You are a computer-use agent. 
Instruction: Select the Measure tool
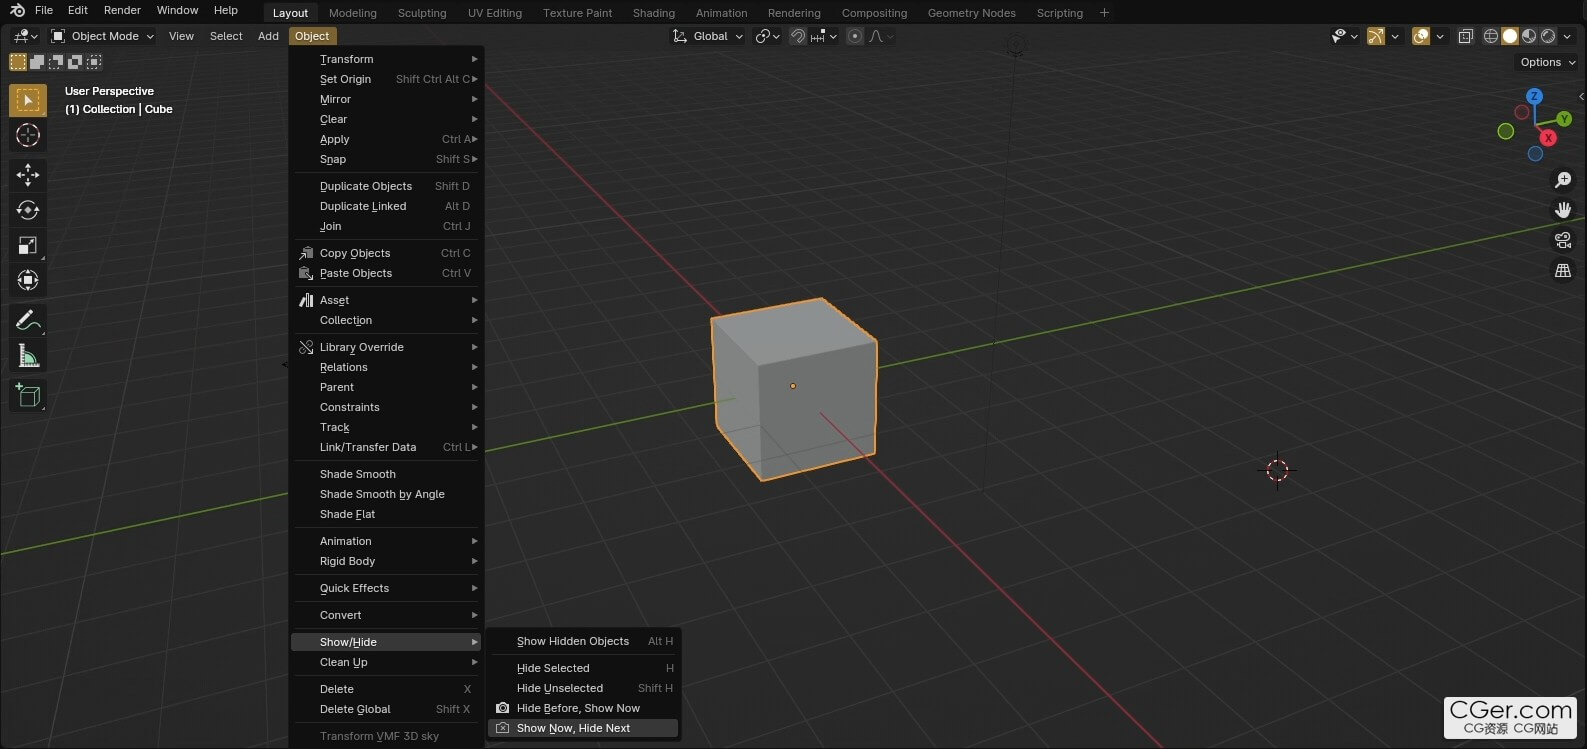click(28, 356)
